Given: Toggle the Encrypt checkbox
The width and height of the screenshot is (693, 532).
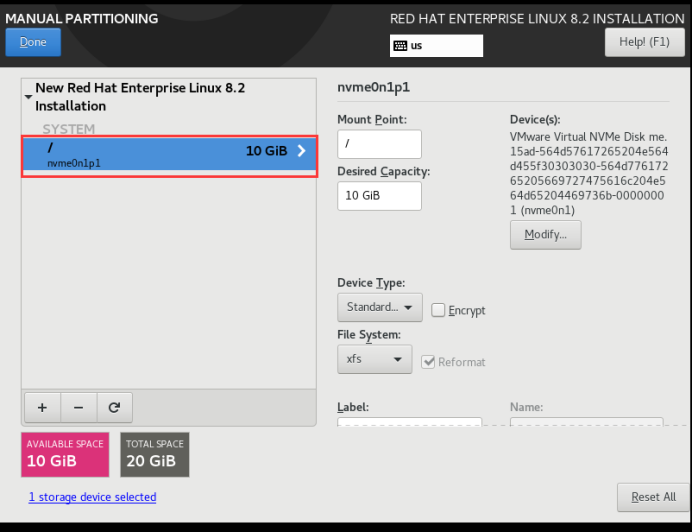Looking at the screenshot, I should pos(438,310).
